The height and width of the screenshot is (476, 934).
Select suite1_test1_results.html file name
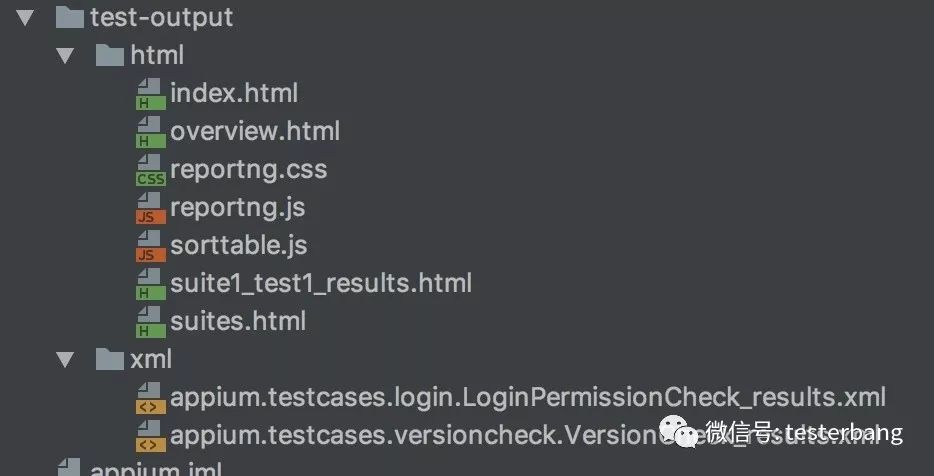coord(320,284)
